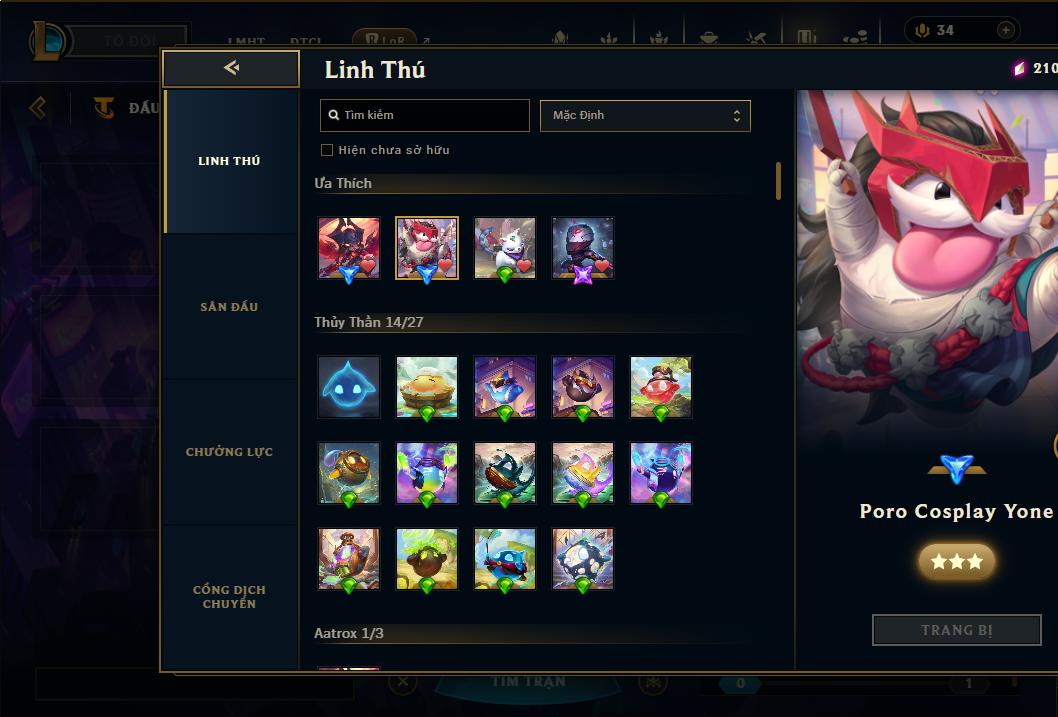Click the back arrow icon above the sidebar

pyautogui.click(x=231, y=67)
